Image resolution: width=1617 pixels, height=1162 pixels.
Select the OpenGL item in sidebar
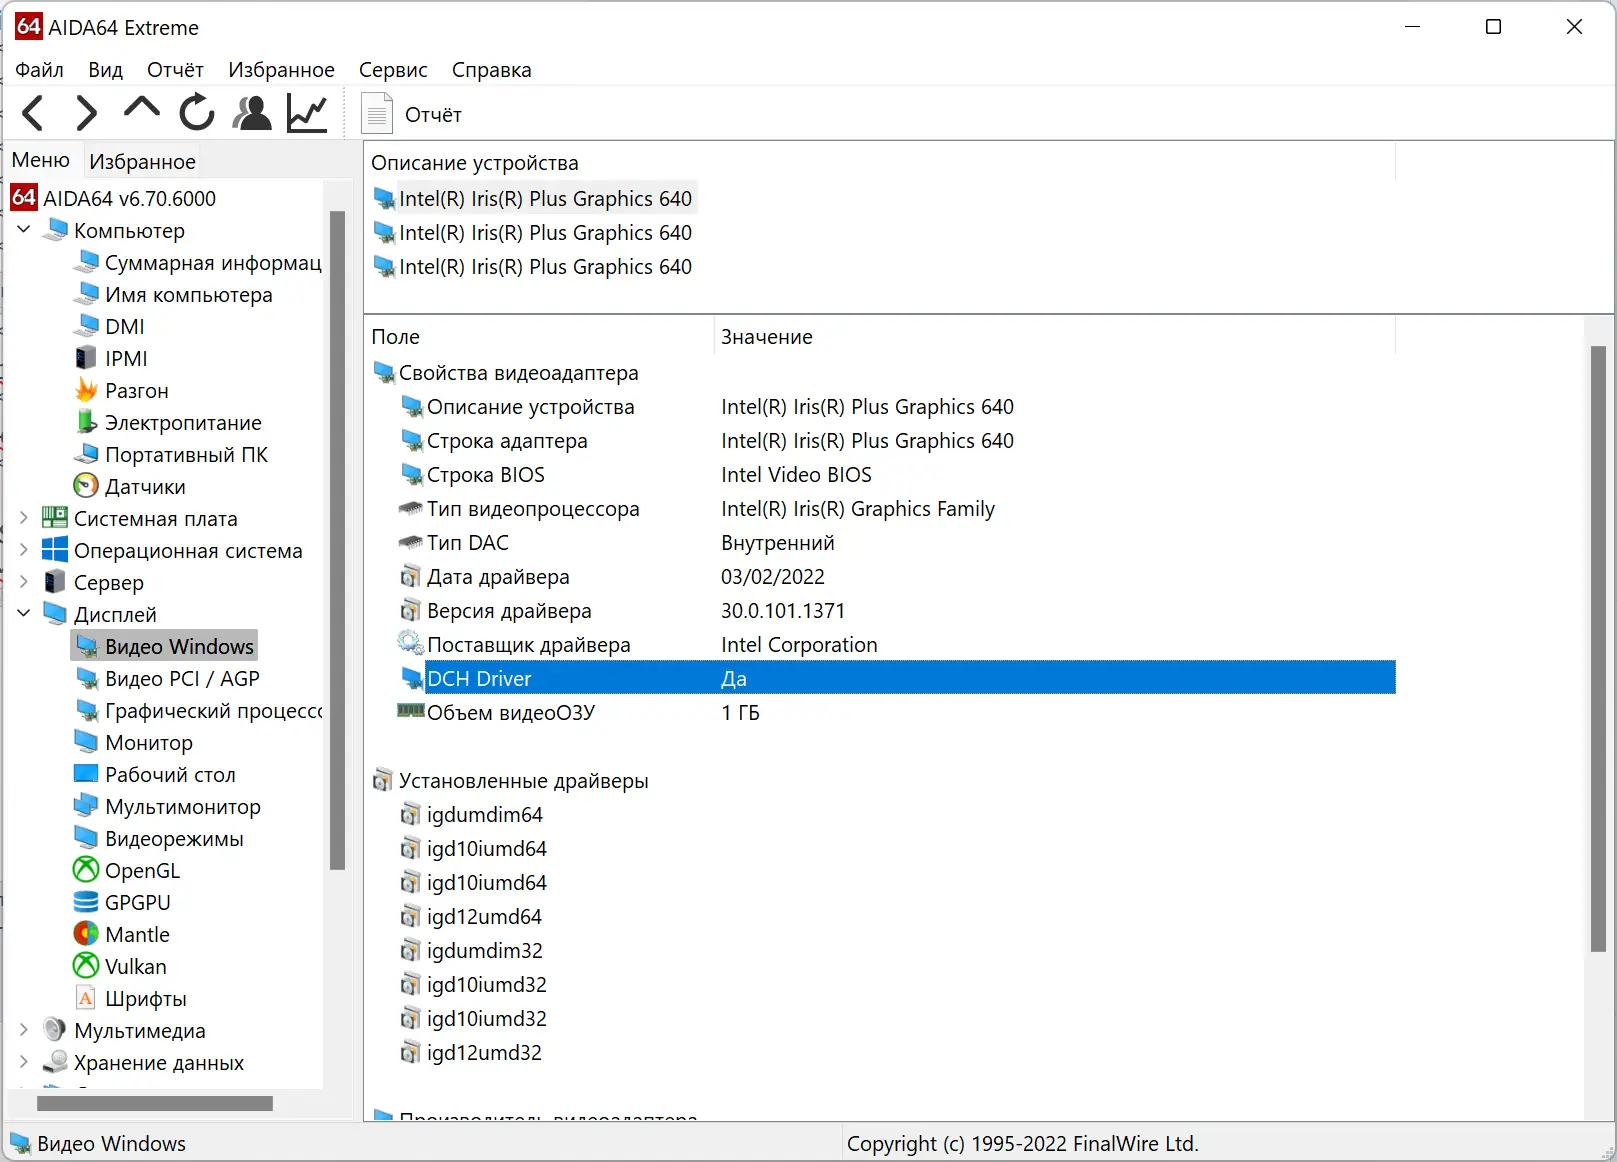coord(141,870)
